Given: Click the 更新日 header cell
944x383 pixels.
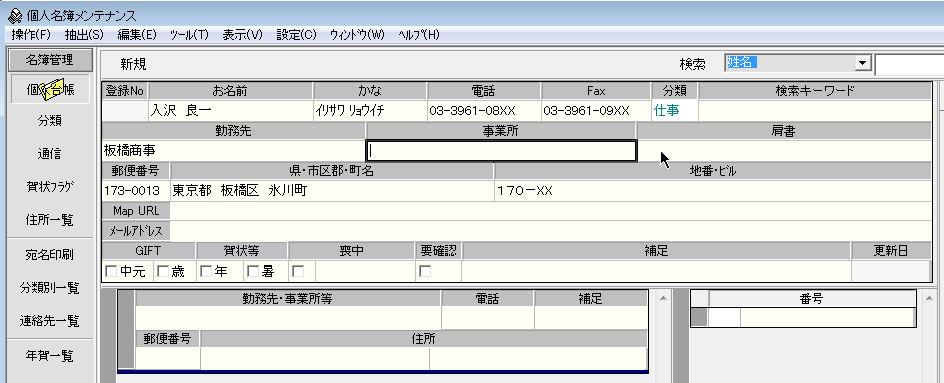Looking at the screenshot, I should pos(891,251).
